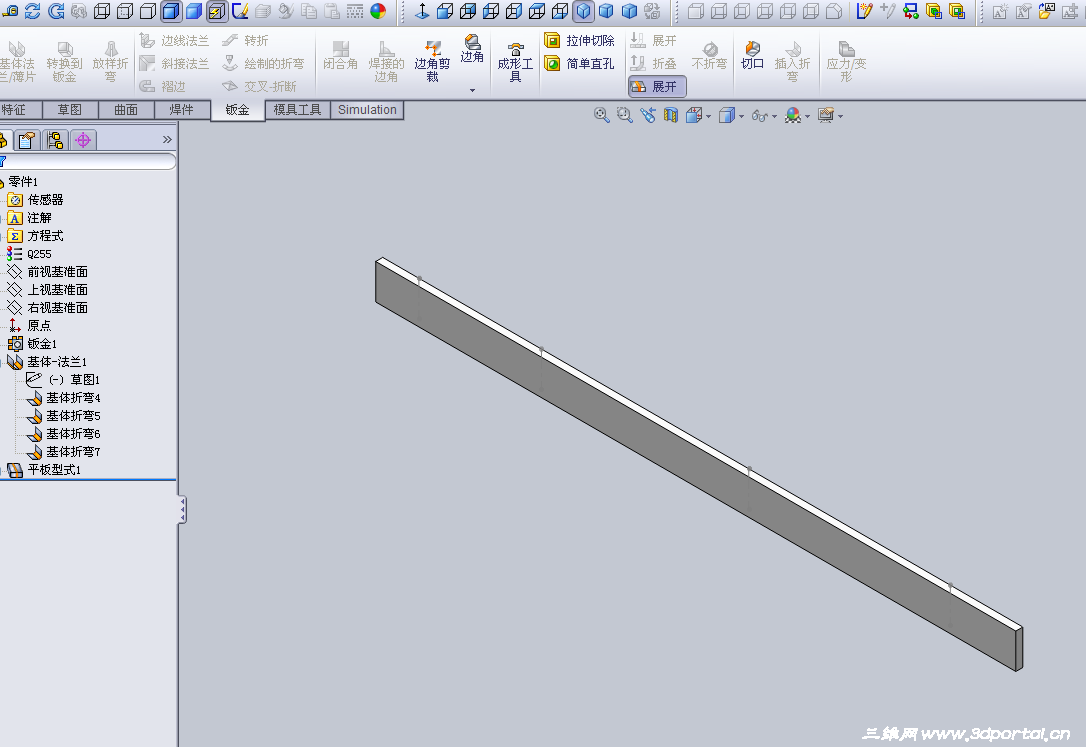The height and width of the screenshot is (747, 1086).
Task: Select the Front standard view
Action: click(445, 11)
